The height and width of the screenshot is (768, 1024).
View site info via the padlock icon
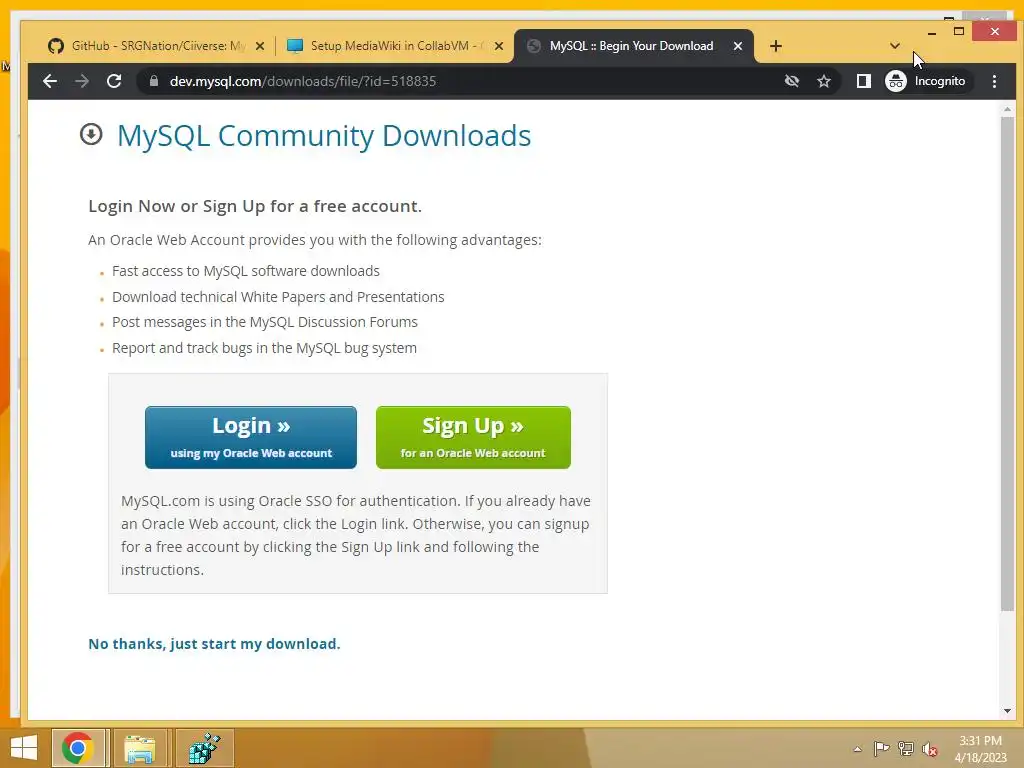[x=154, y=81]
